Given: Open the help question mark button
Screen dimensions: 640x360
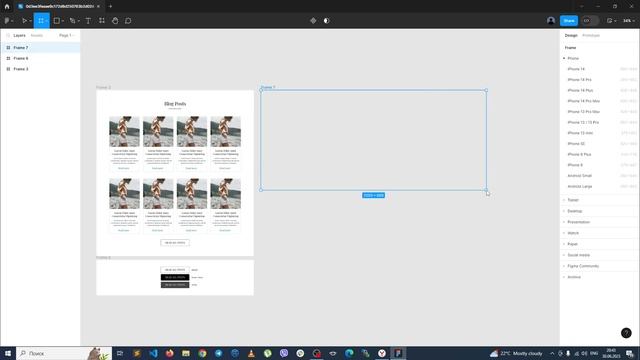Looking at the screenshot, I should [x=626, y=333].
